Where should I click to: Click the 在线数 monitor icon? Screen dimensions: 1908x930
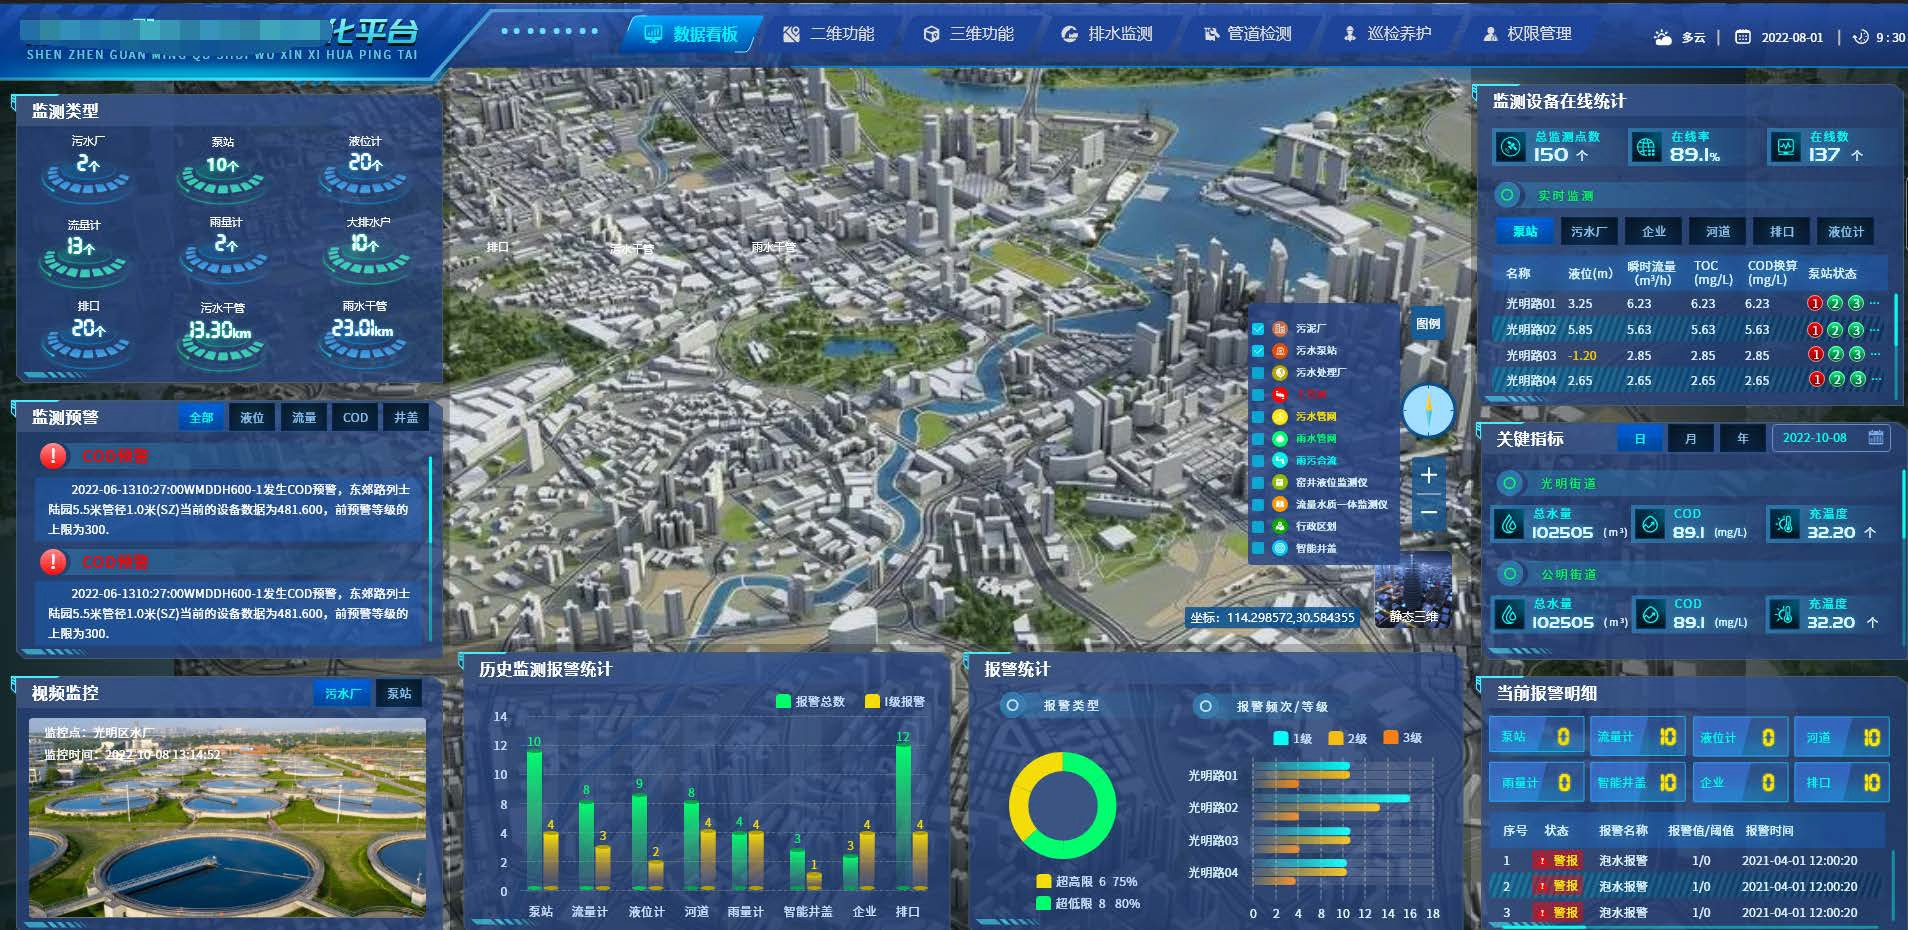1785,147
